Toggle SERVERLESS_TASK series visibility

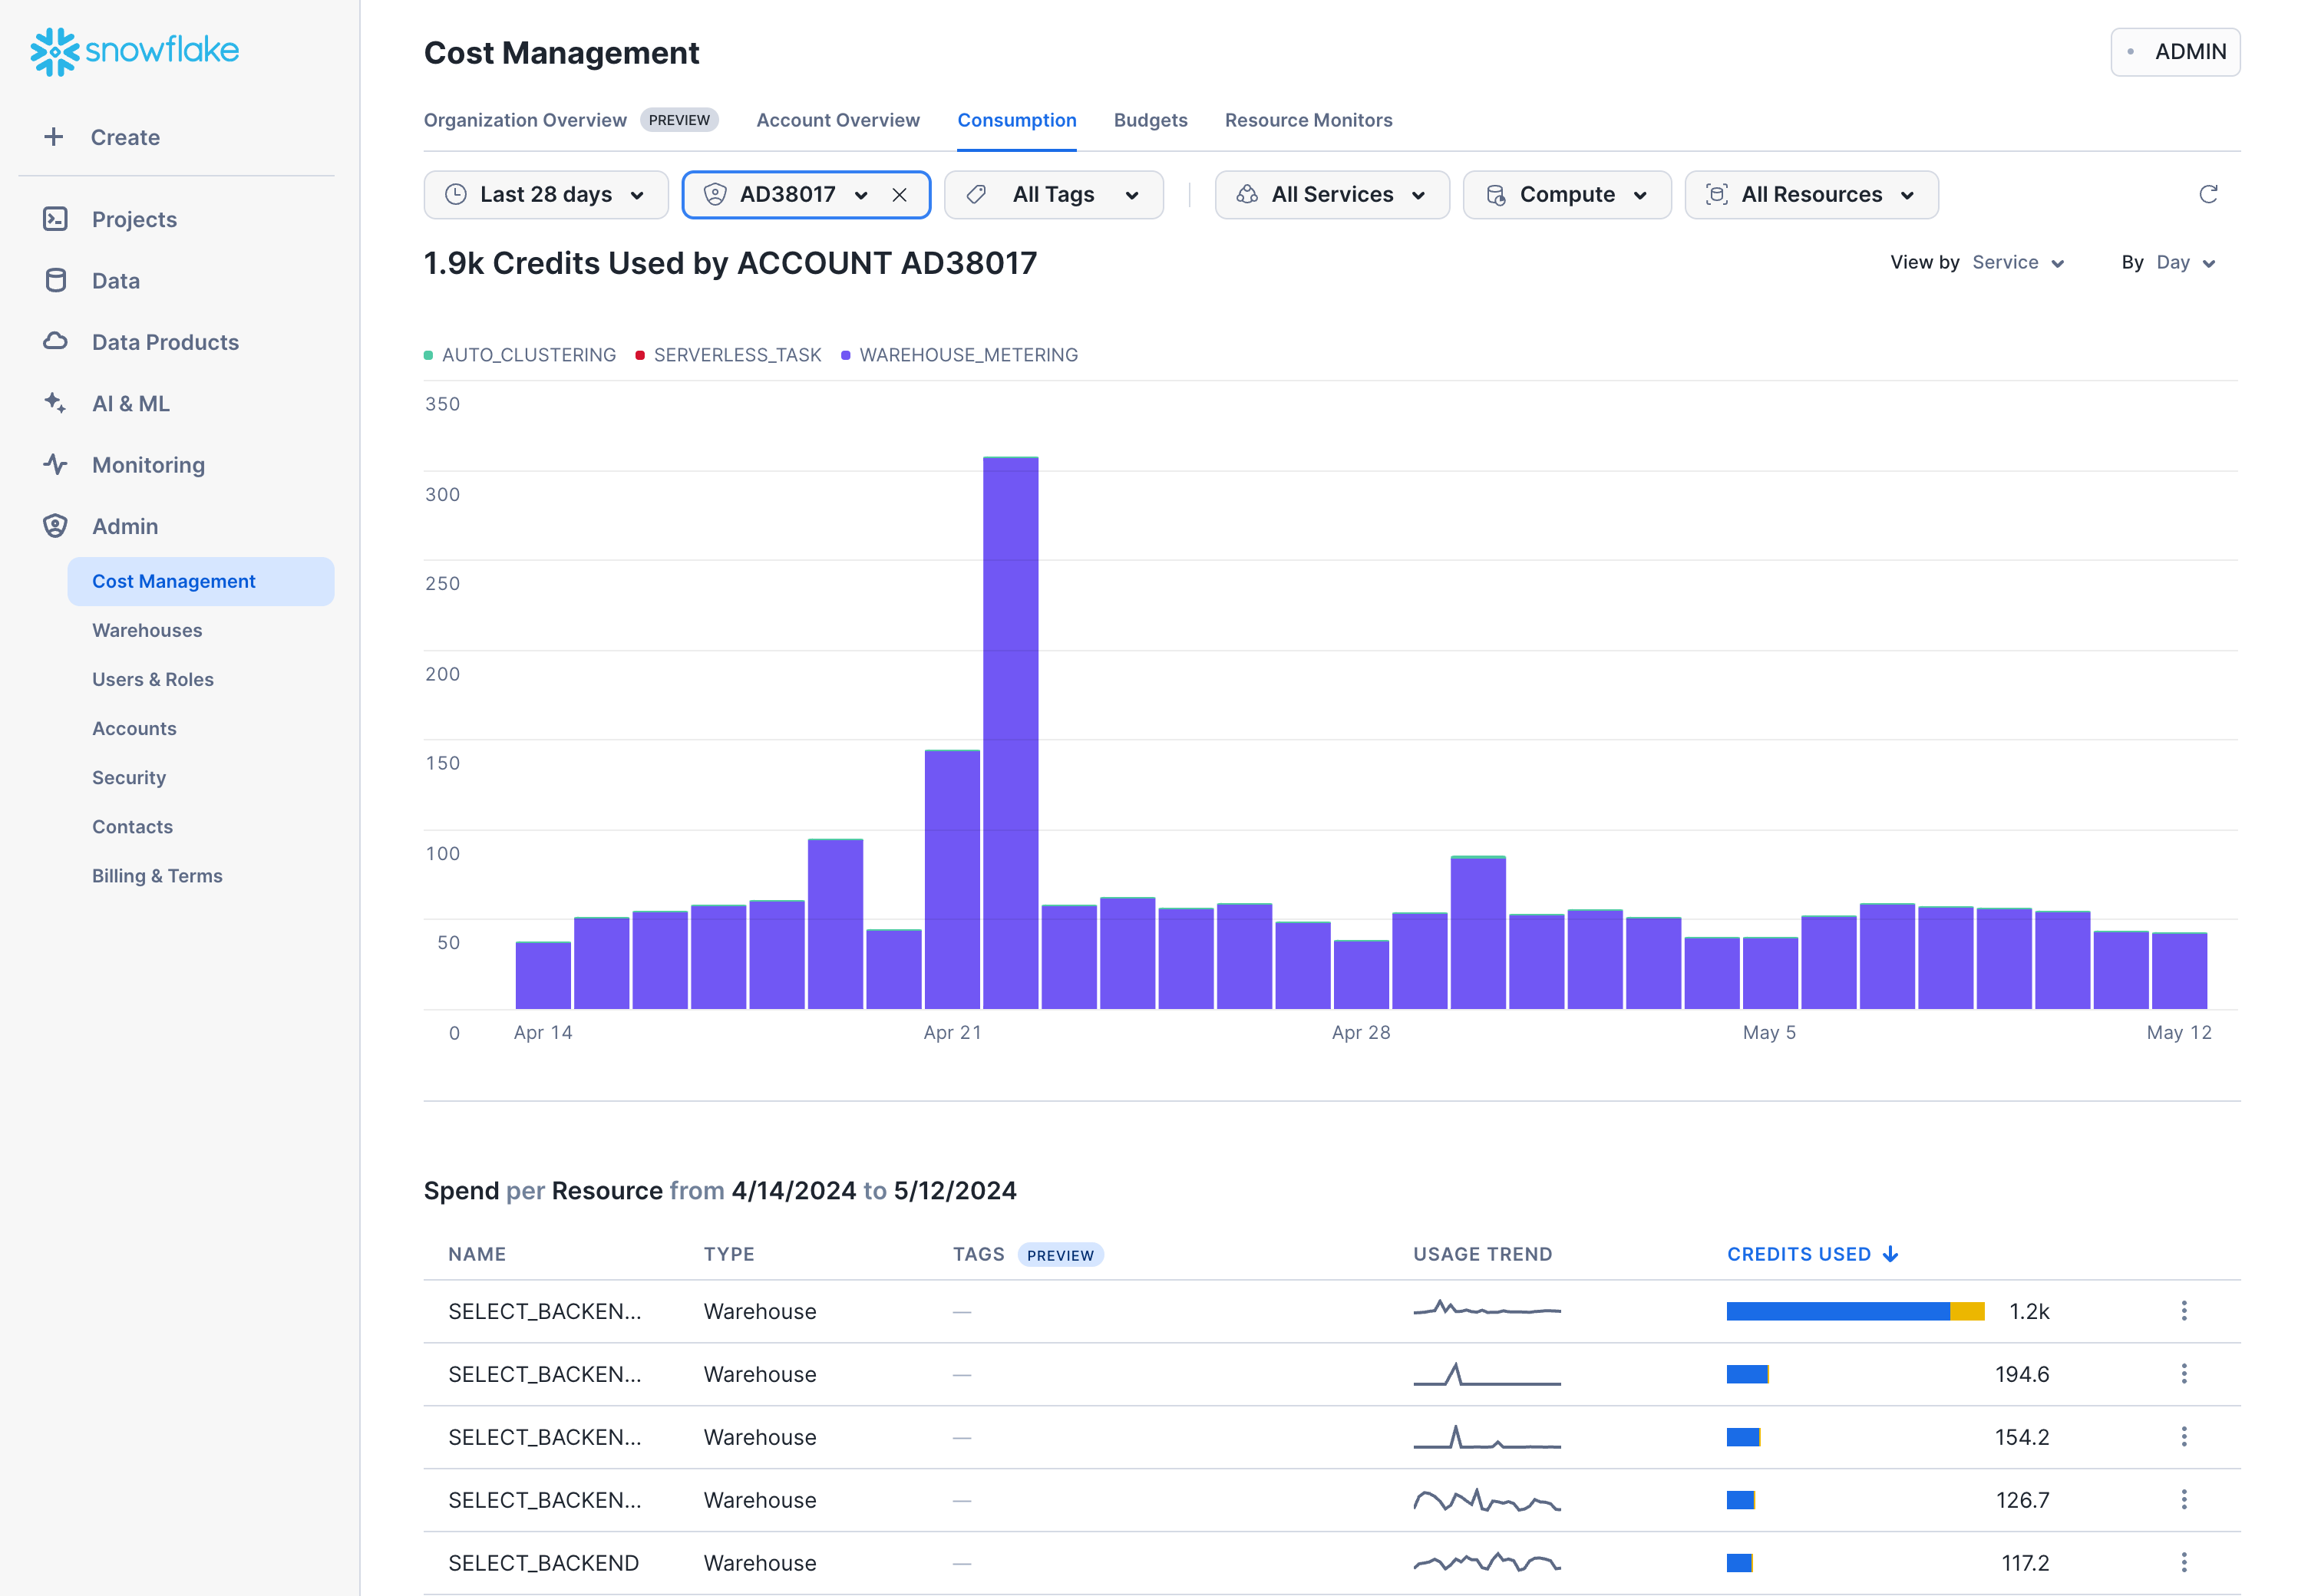pos(737,354)
